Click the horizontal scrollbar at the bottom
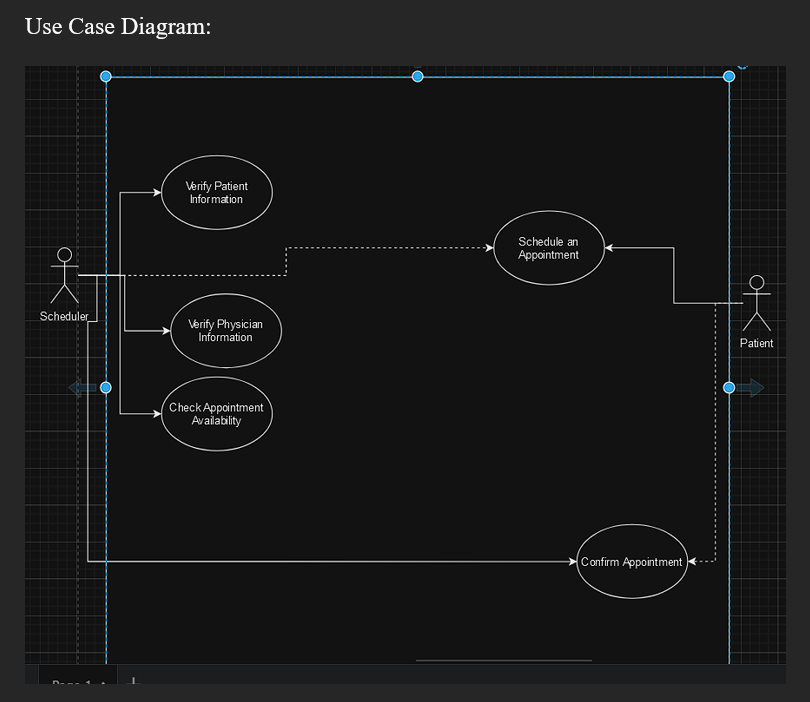Screen dimensions: 810x702 click(x=503, y=661)
